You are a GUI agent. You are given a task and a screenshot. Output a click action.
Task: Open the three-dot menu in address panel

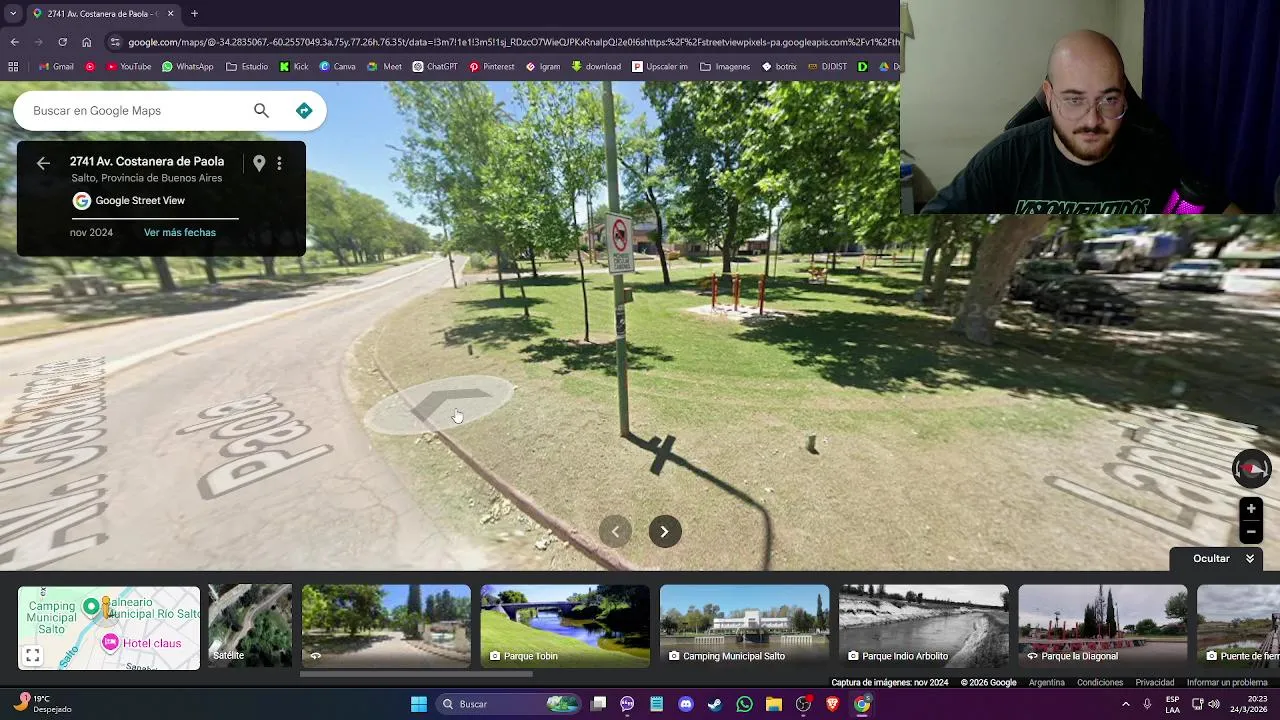(279, 163)
